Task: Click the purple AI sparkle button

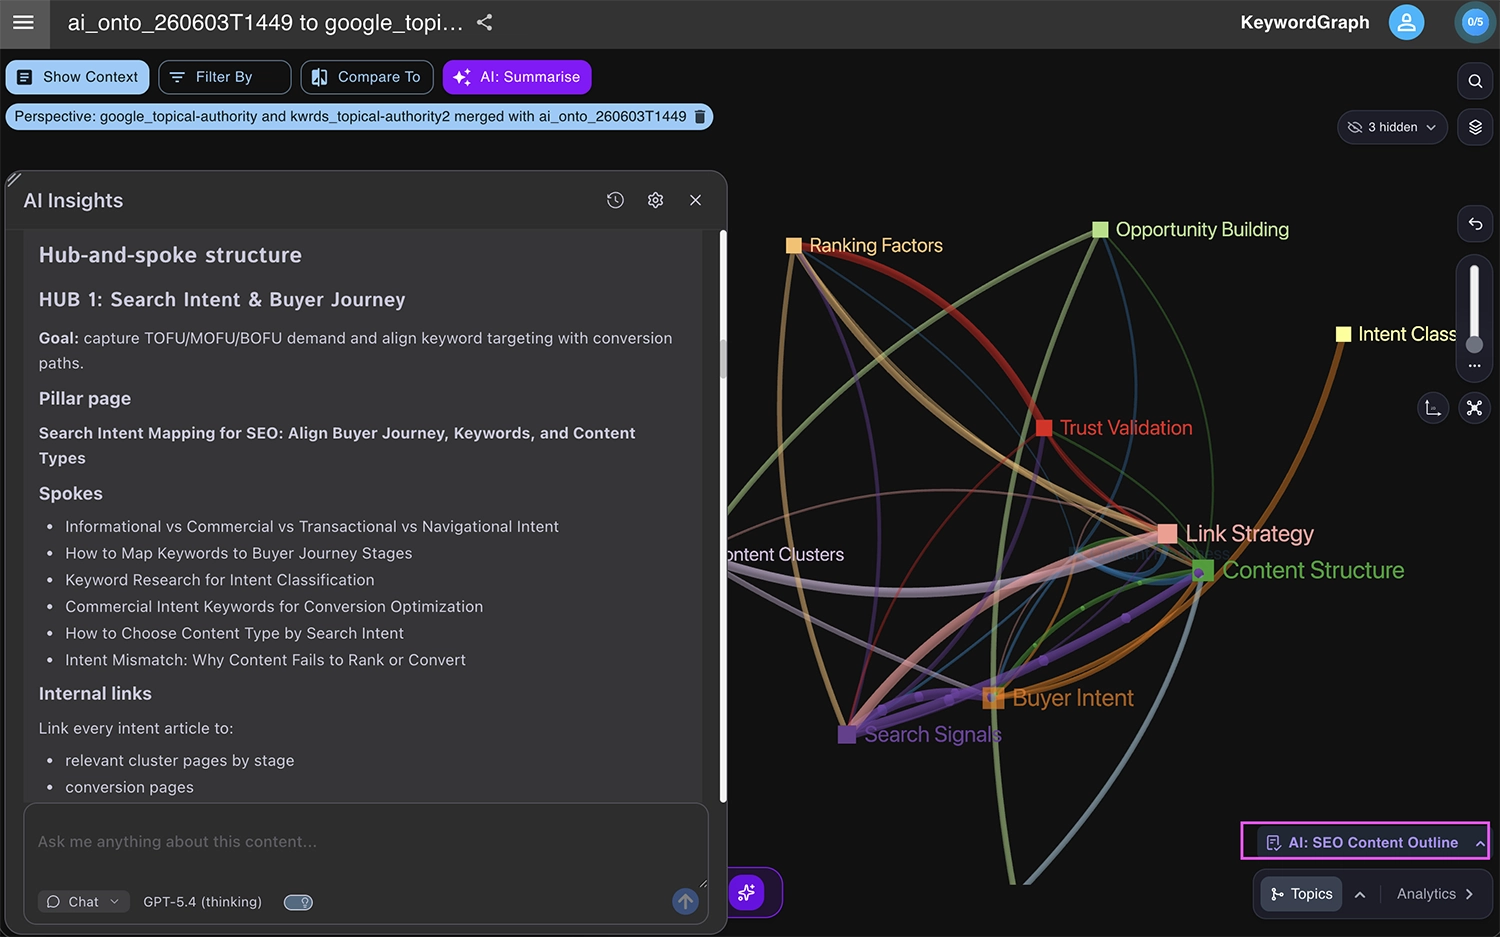Action: (x=747, y=892)
